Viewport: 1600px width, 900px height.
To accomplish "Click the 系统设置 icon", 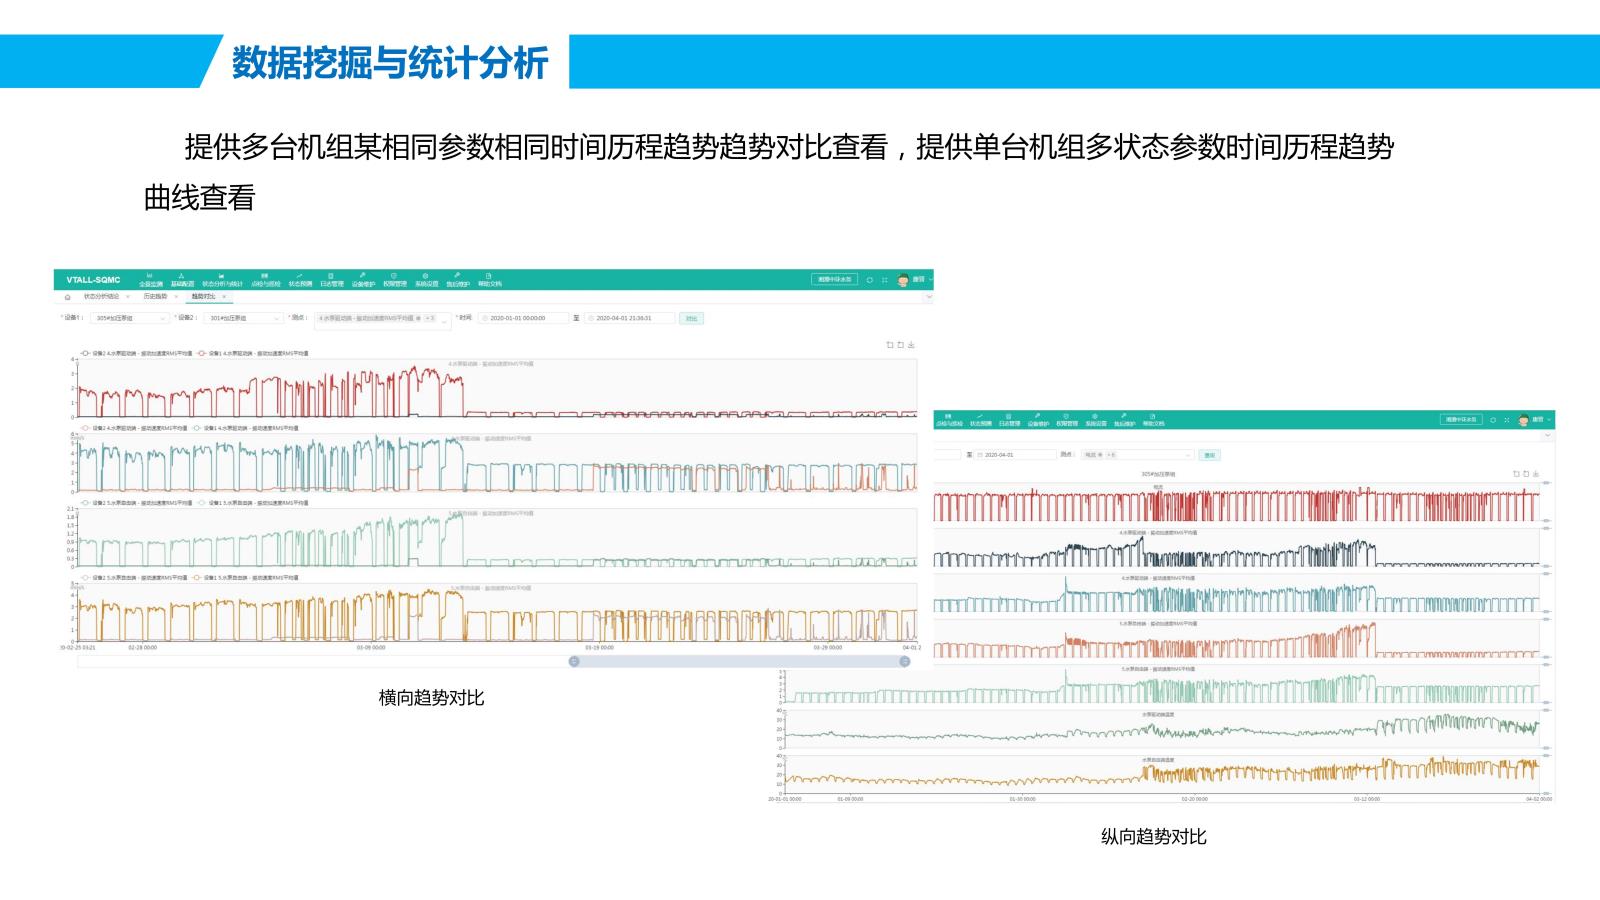I will 427,279.
